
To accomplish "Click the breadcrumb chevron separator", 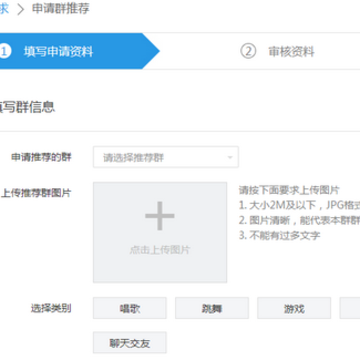I will click(x=21, y=9).
